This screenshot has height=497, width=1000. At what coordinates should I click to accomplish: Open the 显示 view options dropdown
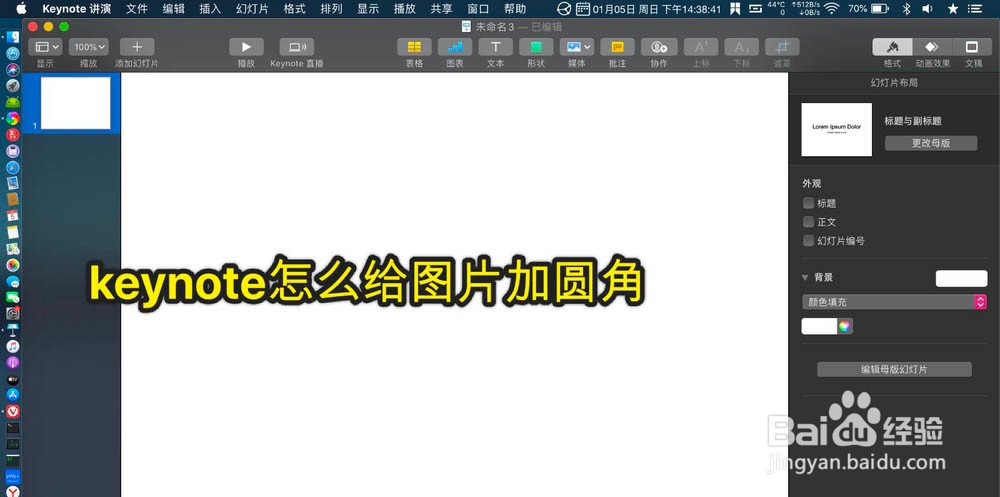tap(45, 47)
